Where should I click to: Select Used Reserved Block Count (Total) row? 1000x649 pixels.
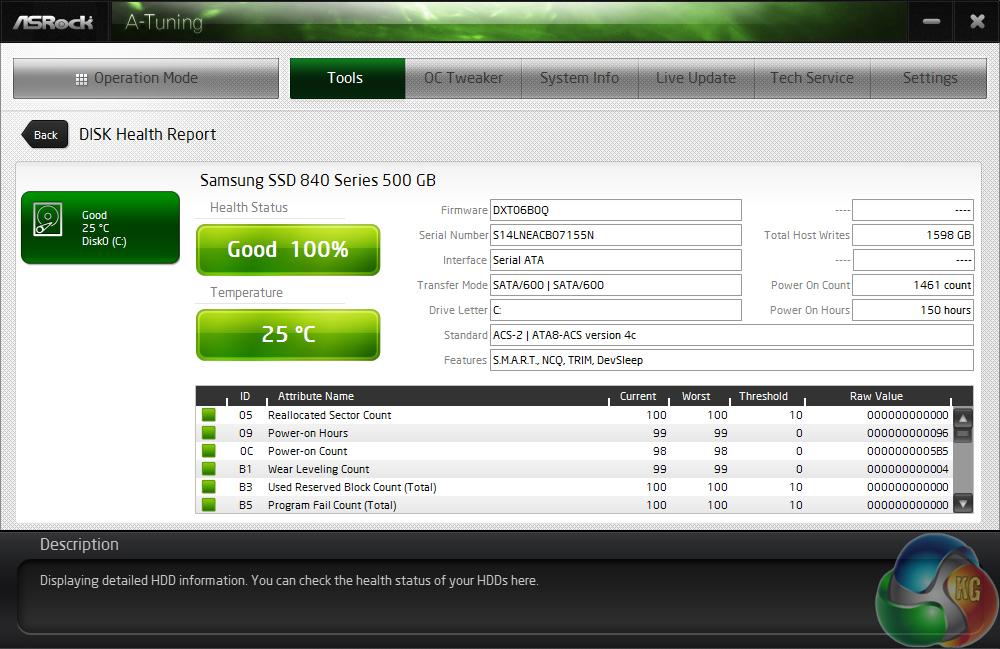pos(575,487)
